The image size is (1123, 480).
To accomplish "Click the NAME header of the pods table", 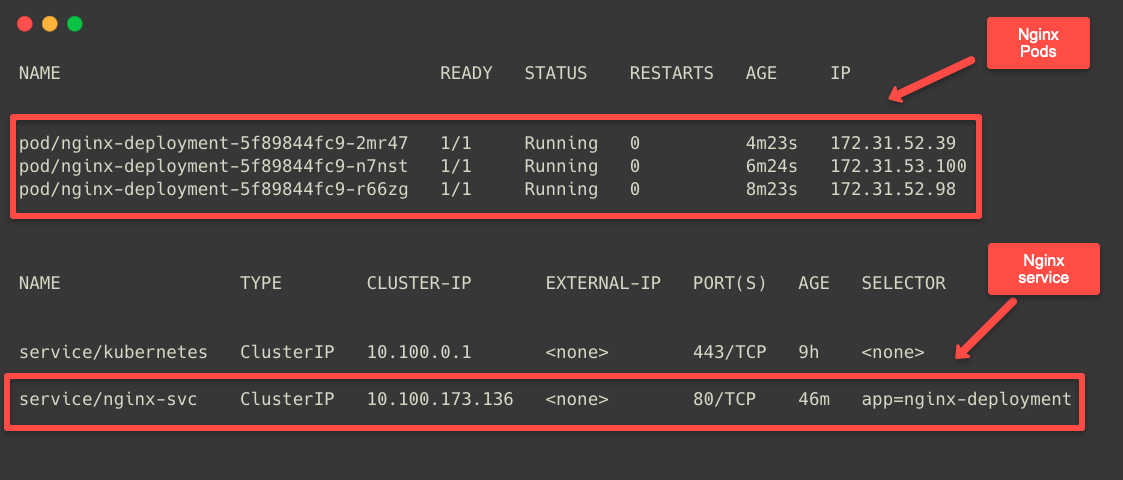I will tap(39, 73).
